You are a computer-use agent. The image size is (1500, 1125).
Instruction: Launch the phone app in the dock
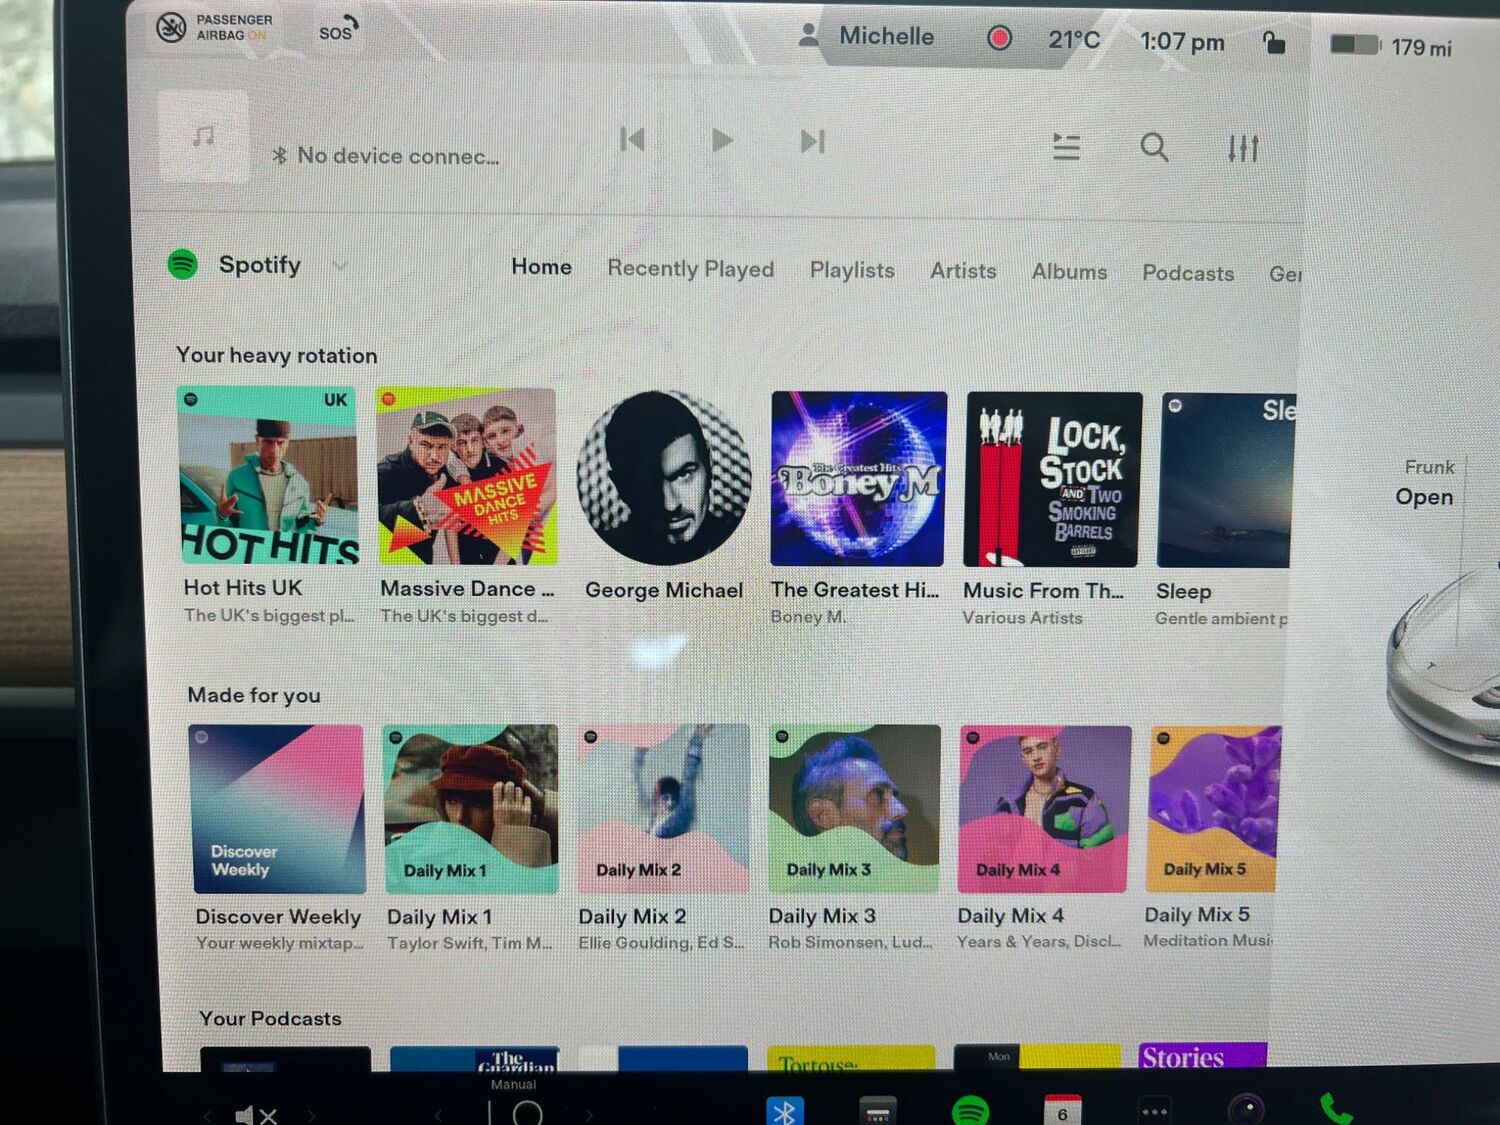pyautogui.click(x=1336, y=1109)
